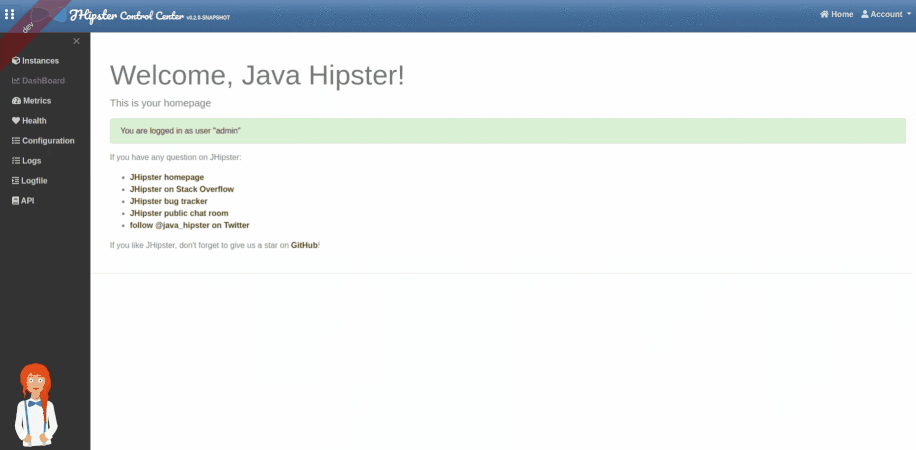Navigate to Home in the top navbar
Viewport: 916px width, 450px height.
pyautogui.click(x=837, y=15)
